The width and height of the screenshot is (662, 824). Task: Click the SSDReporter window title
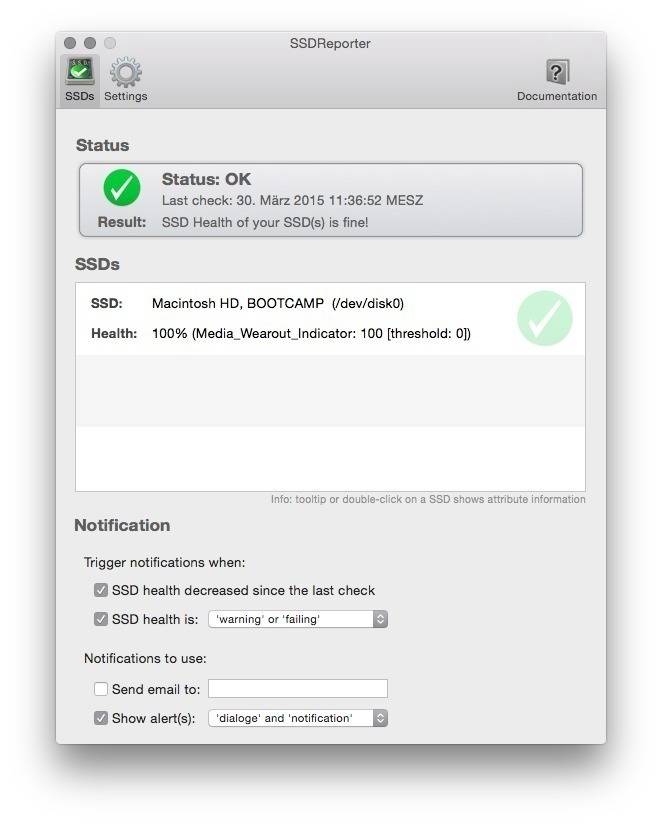click(330, 43)
